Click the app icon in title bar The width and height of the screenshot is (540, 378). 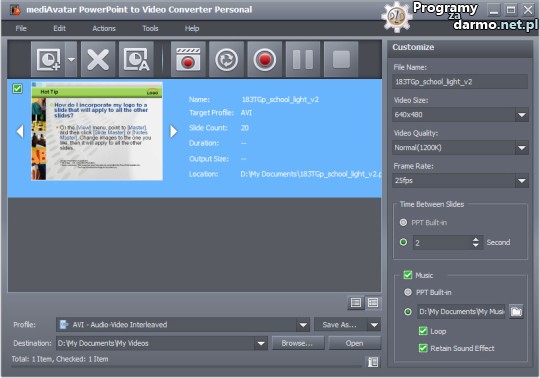point(15,10)
